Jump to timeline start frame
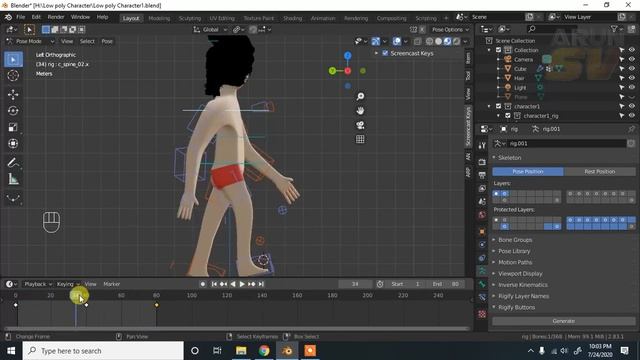640x360 pixels. (214, 284)
